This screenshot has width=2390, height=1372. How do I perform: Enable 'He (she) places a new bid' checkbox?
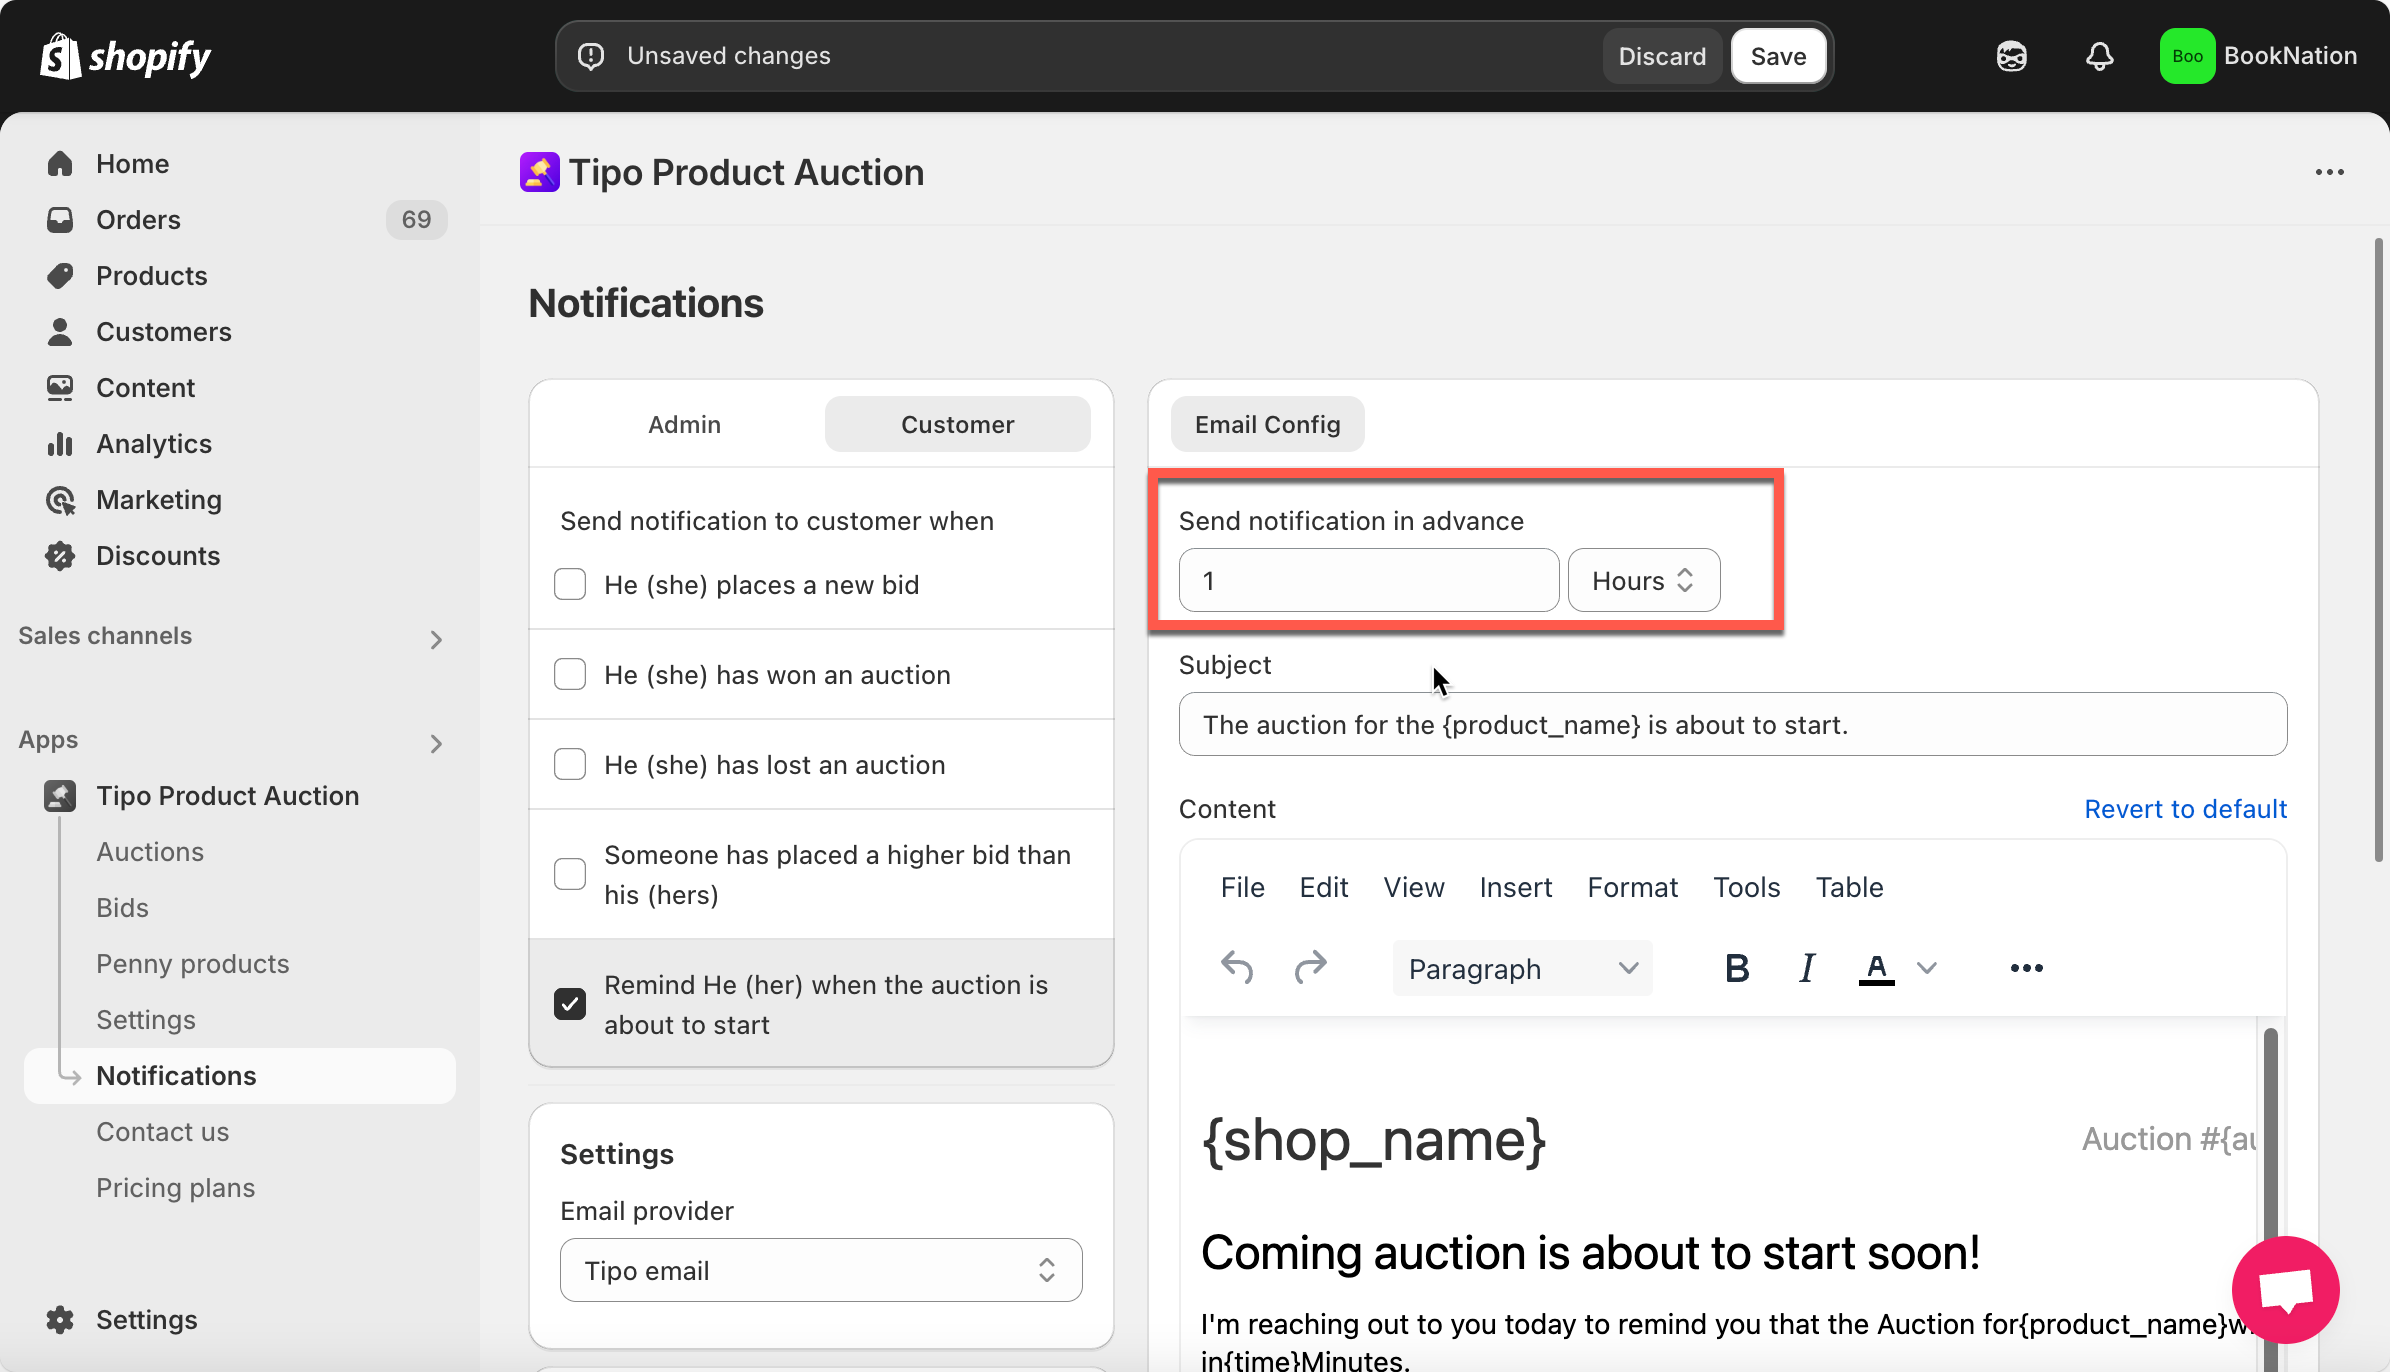pyautogui.click(x=570, y=585)
